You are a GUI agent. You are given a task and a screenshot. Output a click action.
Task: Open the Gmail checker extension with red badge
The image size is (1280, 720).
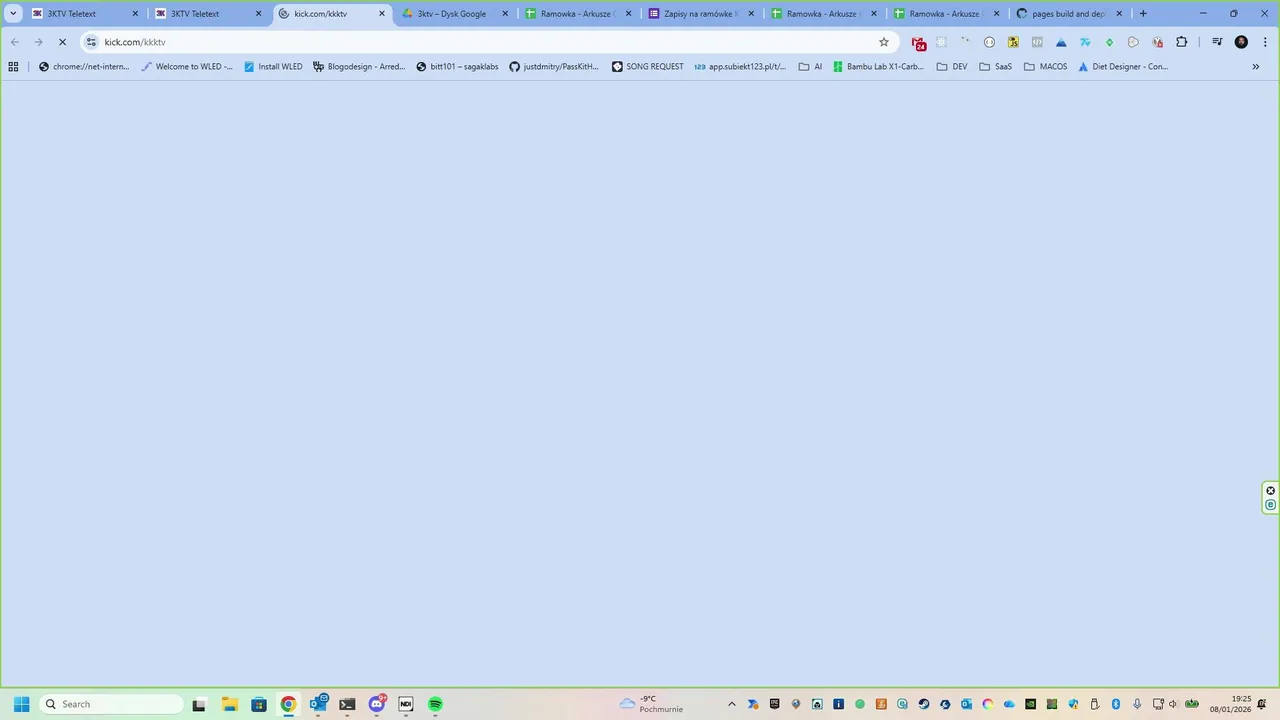coord(918,42)
